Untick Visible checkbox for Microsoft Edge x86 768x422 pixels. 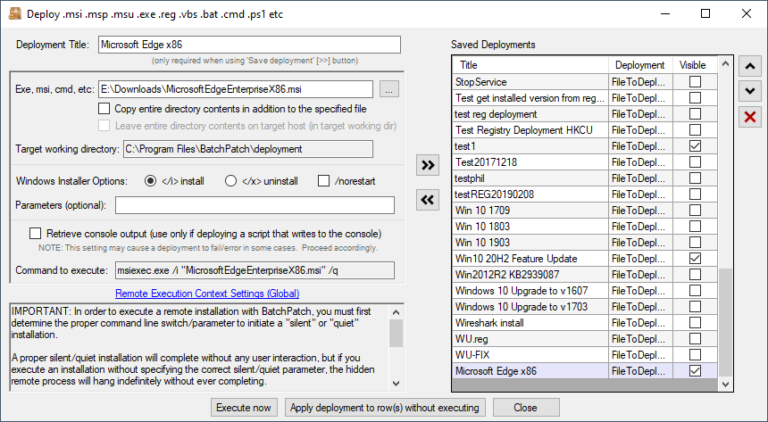pos(692,370)
